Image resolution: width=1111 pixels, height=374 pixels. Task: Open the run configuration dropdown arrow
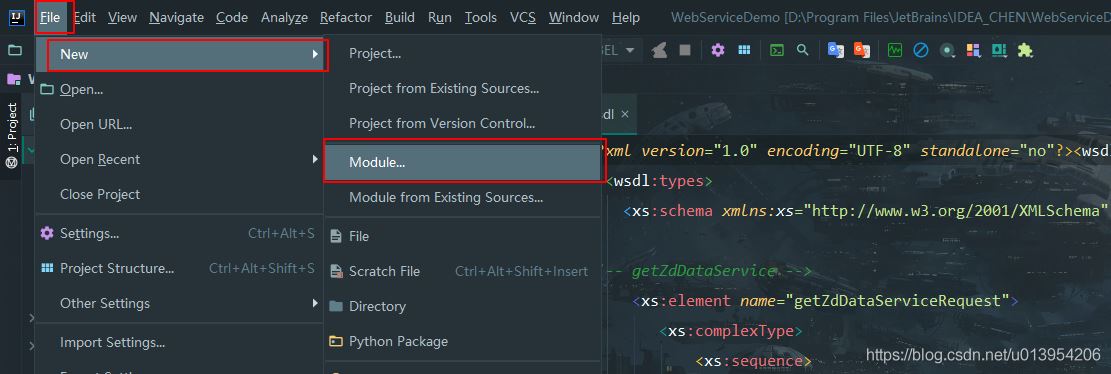[629, 50]
